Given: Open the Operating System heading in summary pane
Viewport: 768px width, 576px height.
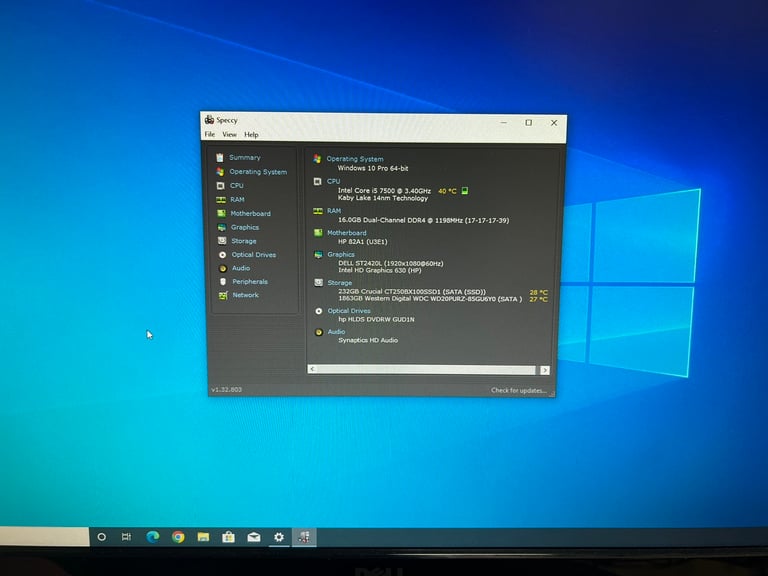Looking at the screenshot, I should [355, 159].
